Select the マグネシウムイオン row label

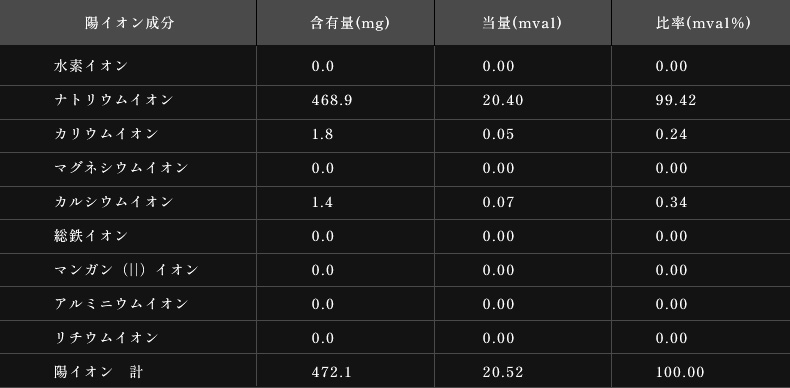(121, 168)
